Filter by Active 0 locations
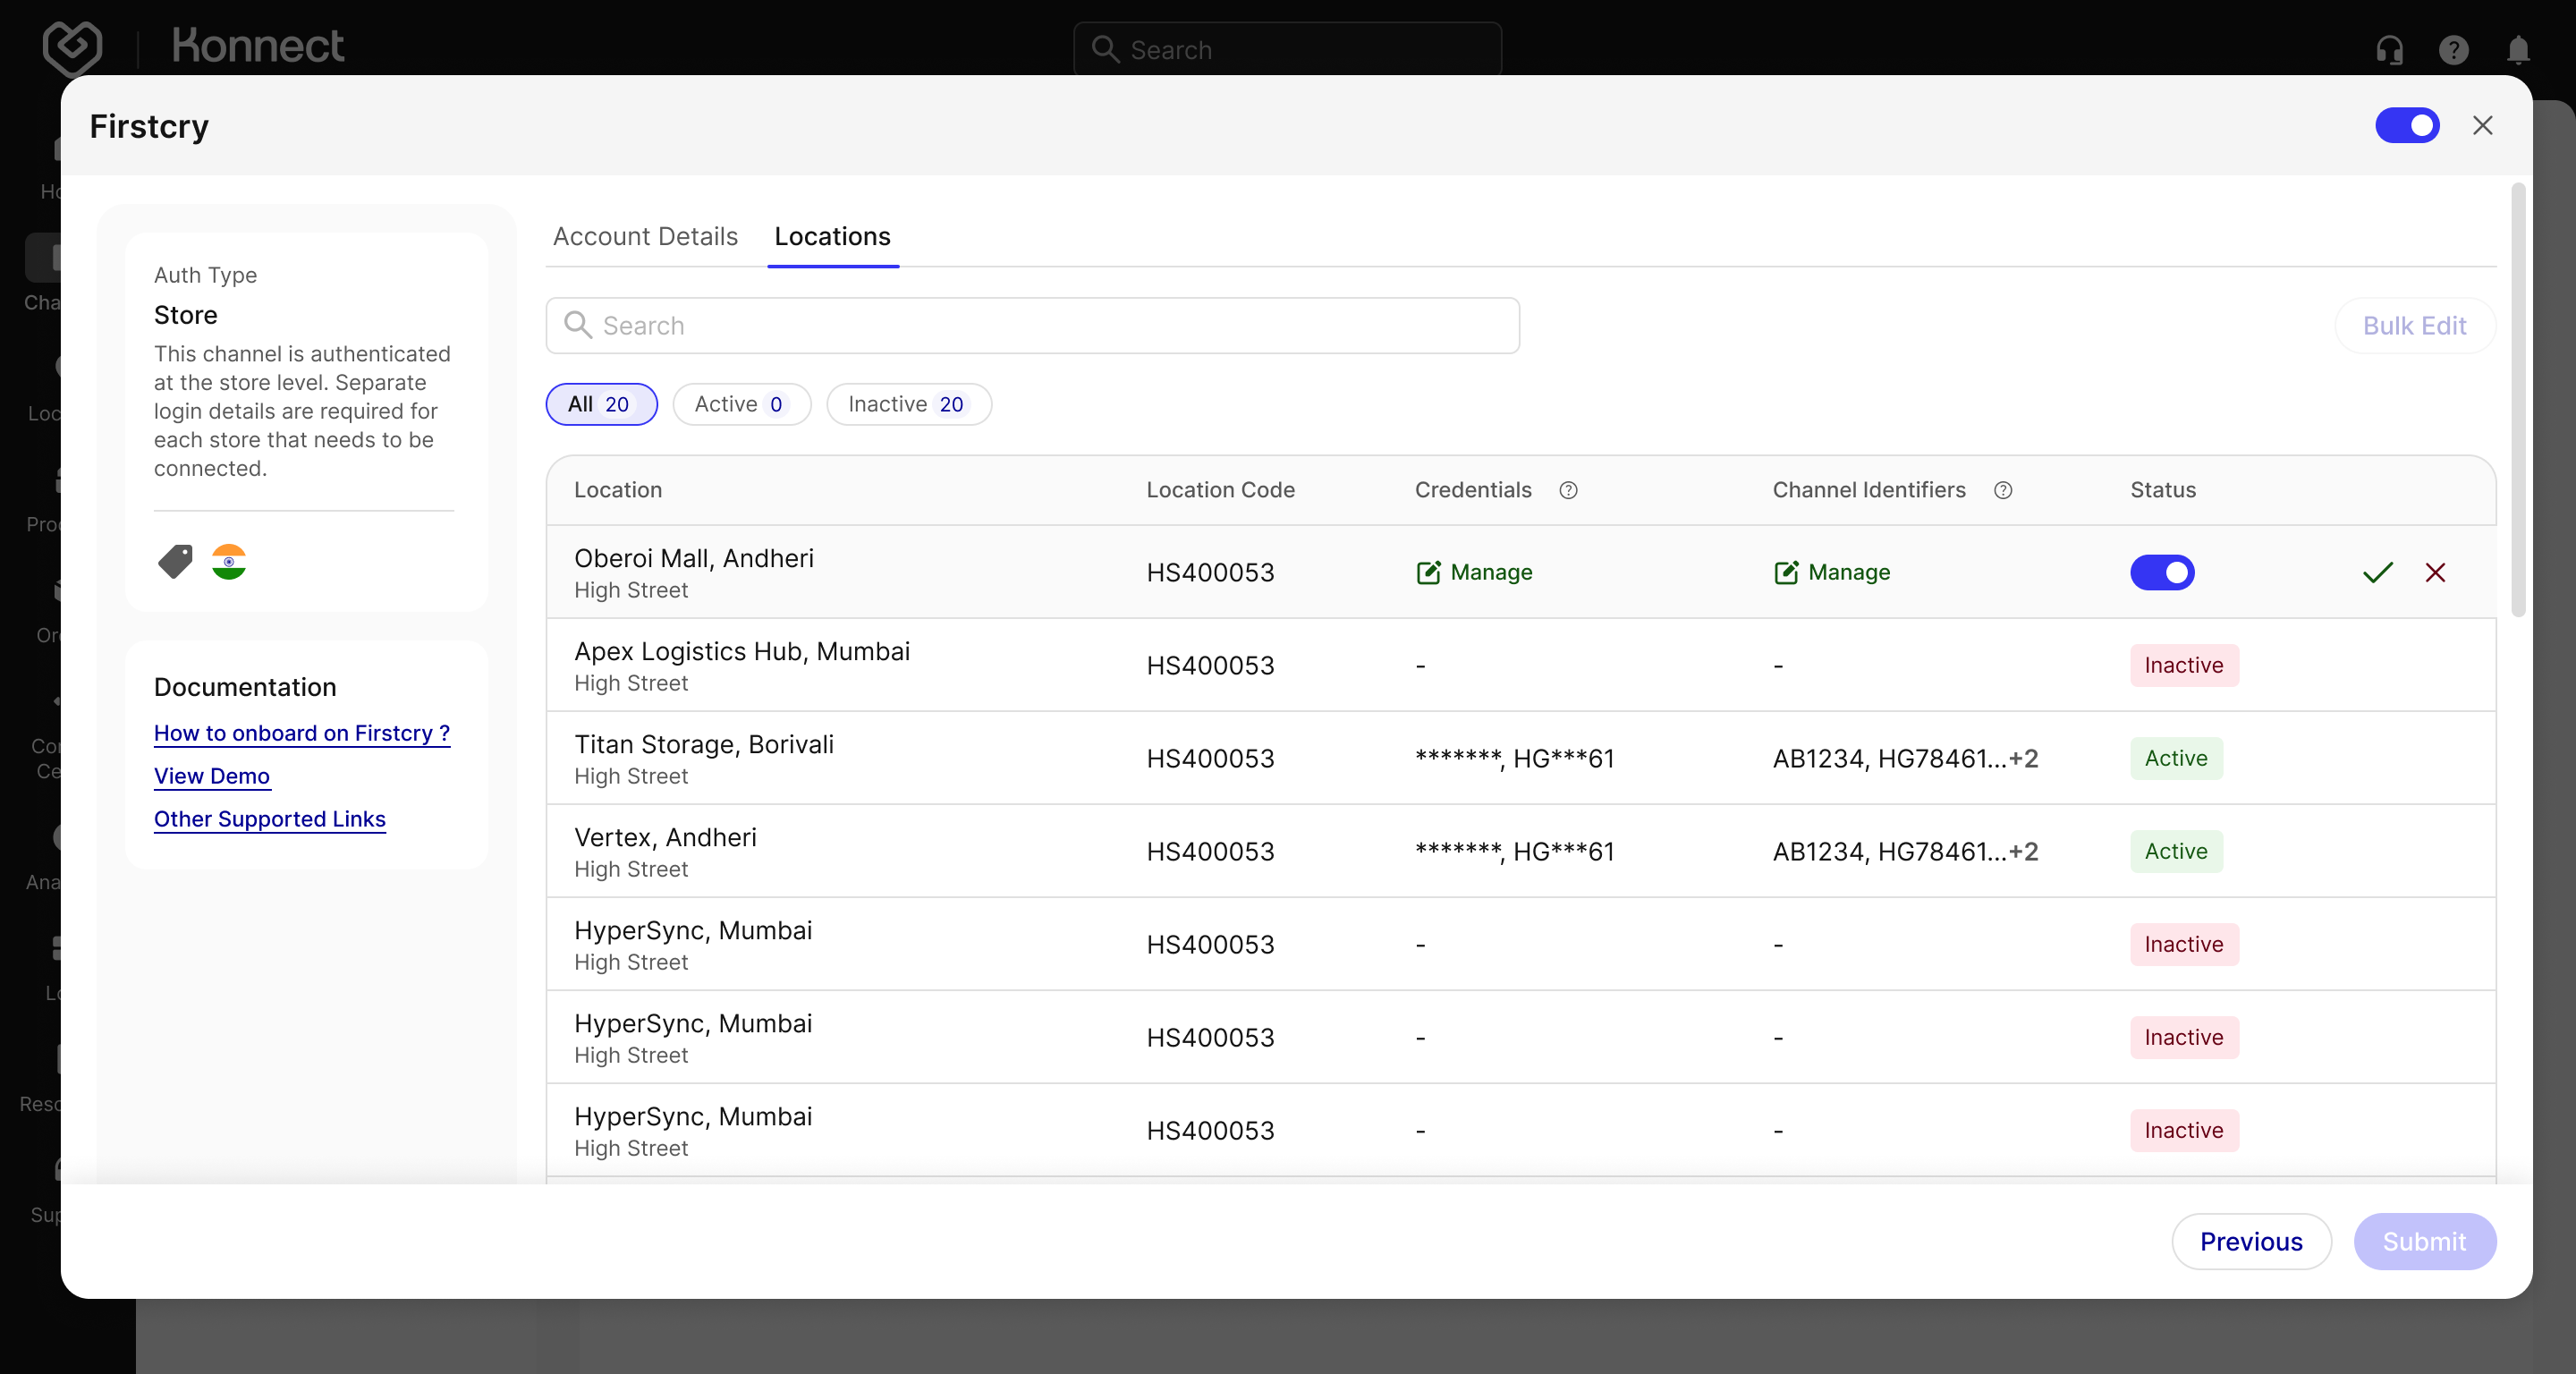This screenshot has height=1374, width=2576. coord(741,404)
